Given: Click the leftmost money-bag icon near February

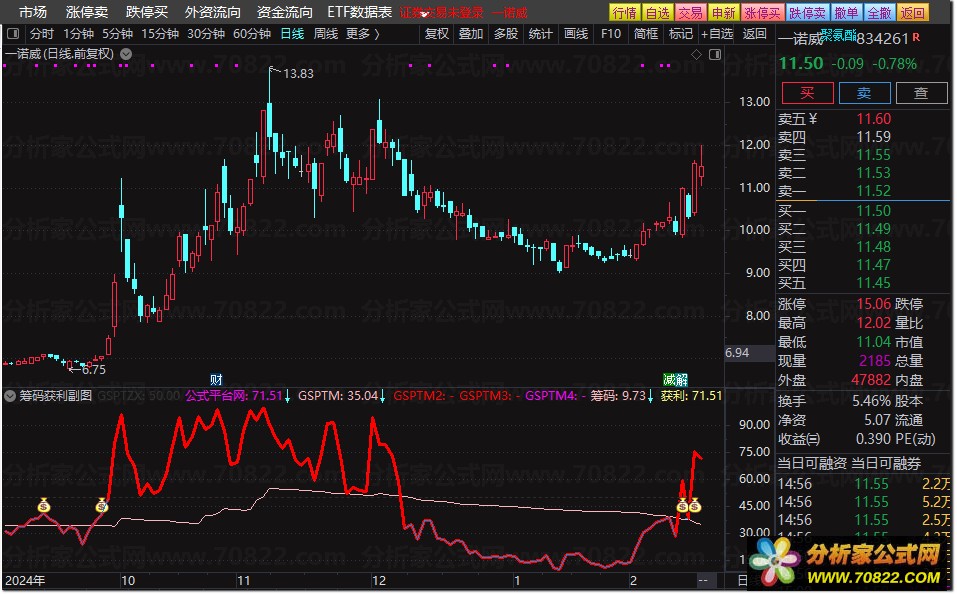Looking at the screenshot, I should tap(683, 505).
